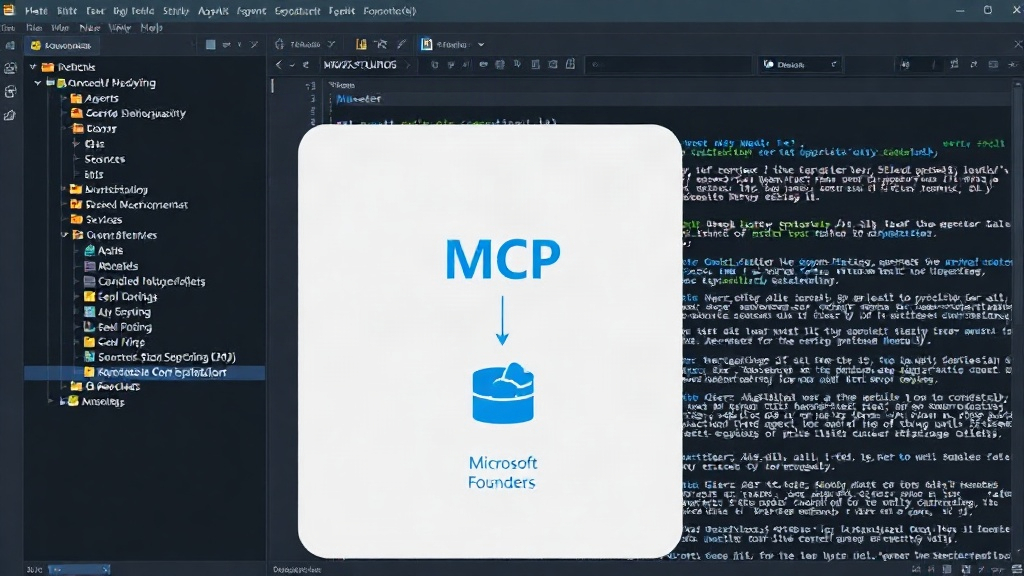
Task: Open the Design dropdown in the navigation bar
Action: (799, 65)
